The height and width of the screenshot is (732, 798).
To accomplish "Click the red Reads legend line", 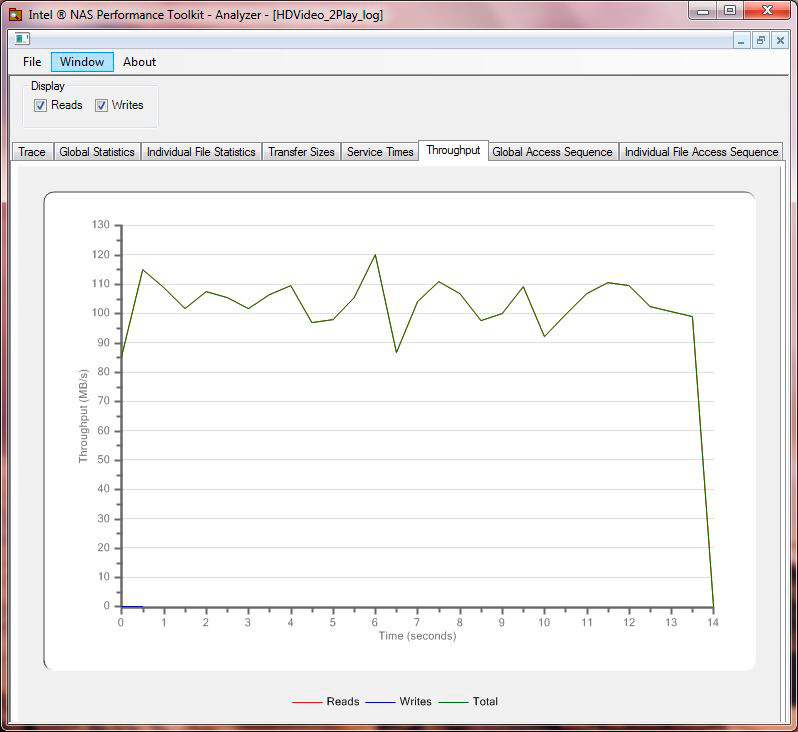I will coord(307,702).
